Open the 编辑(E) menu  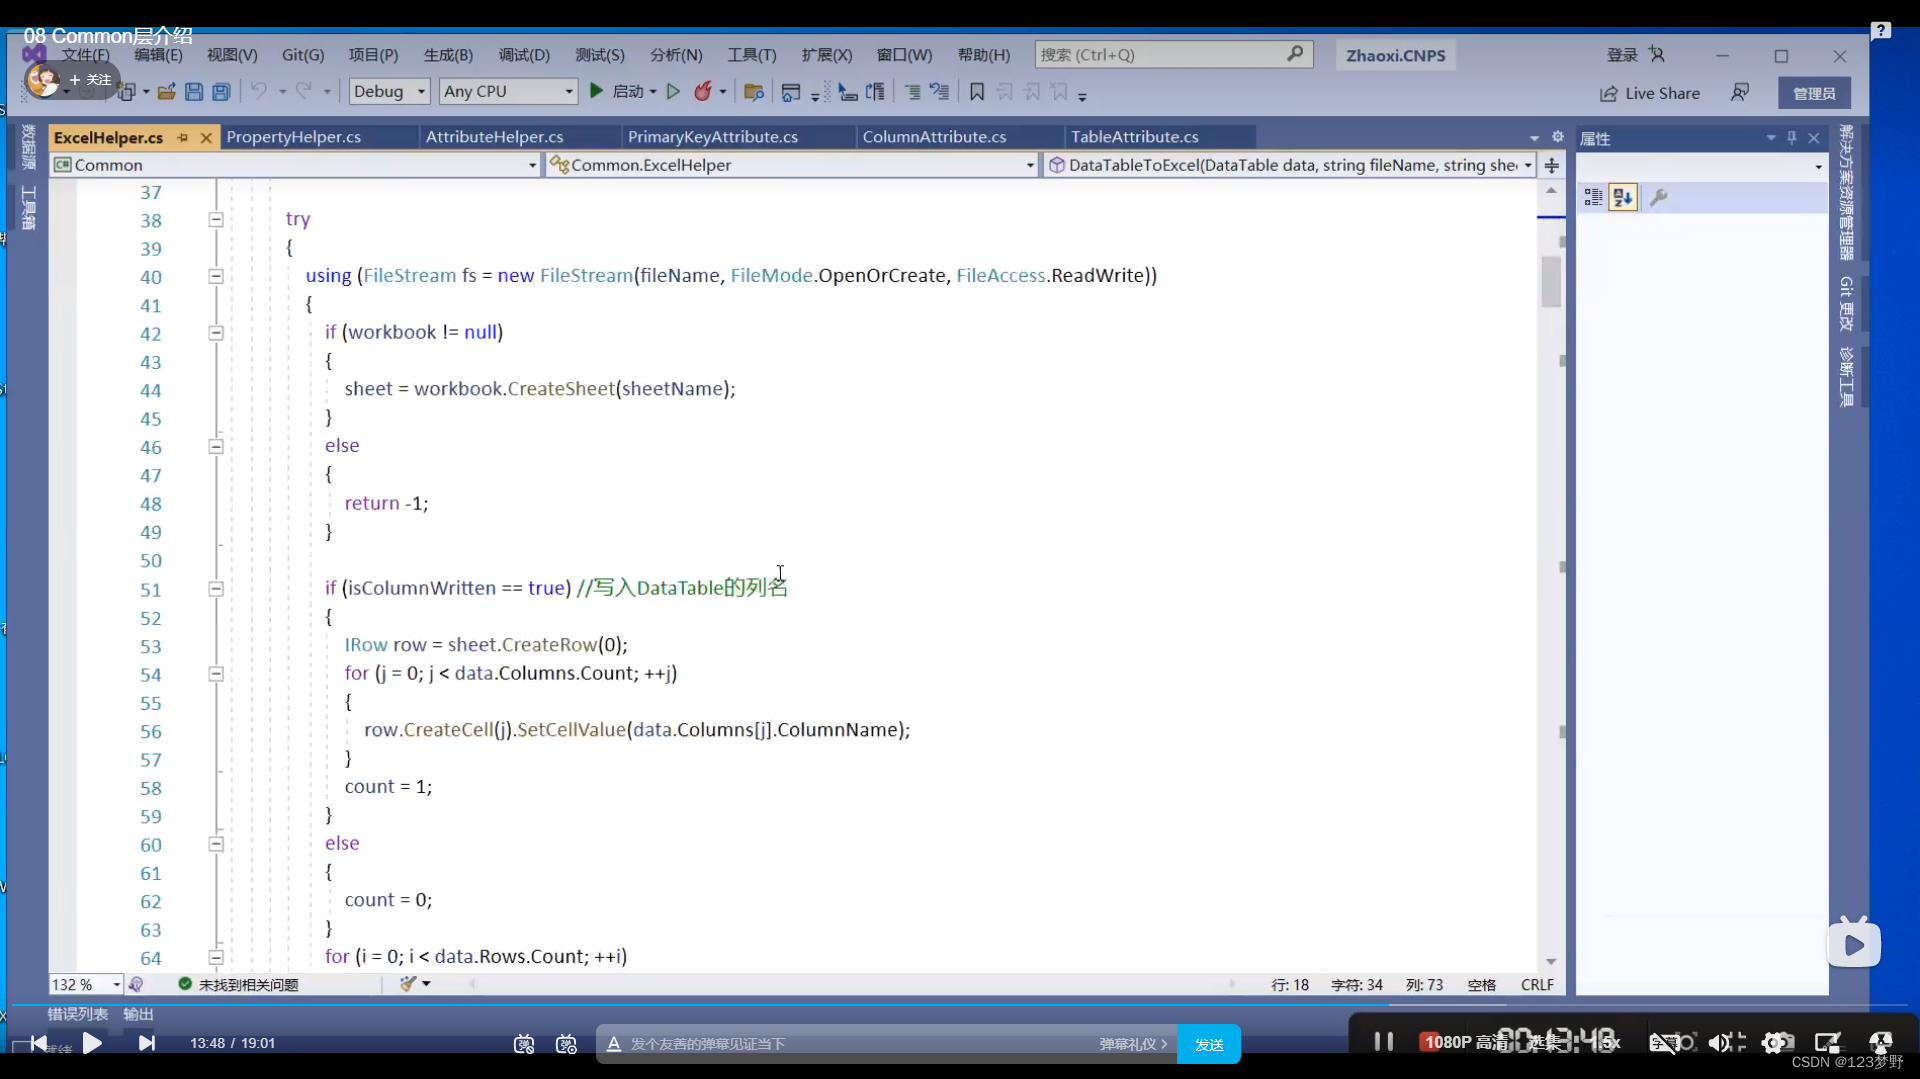click(x=158, y=55)
